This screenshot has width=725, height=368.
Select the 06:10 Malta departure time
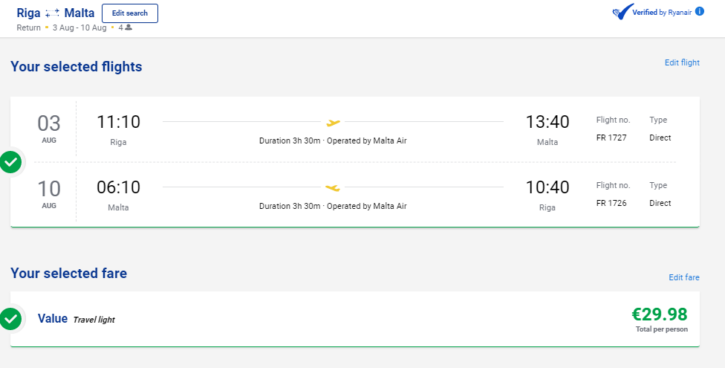pos(118,187)
